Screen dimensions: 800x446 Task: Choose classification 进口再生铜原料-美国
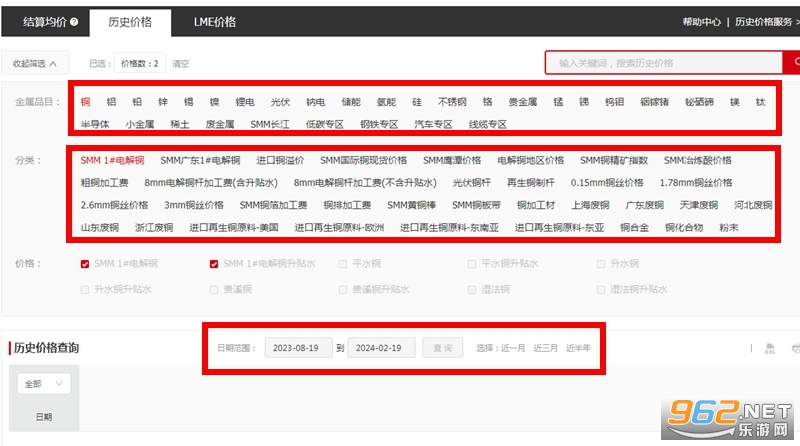click(234, 228)
